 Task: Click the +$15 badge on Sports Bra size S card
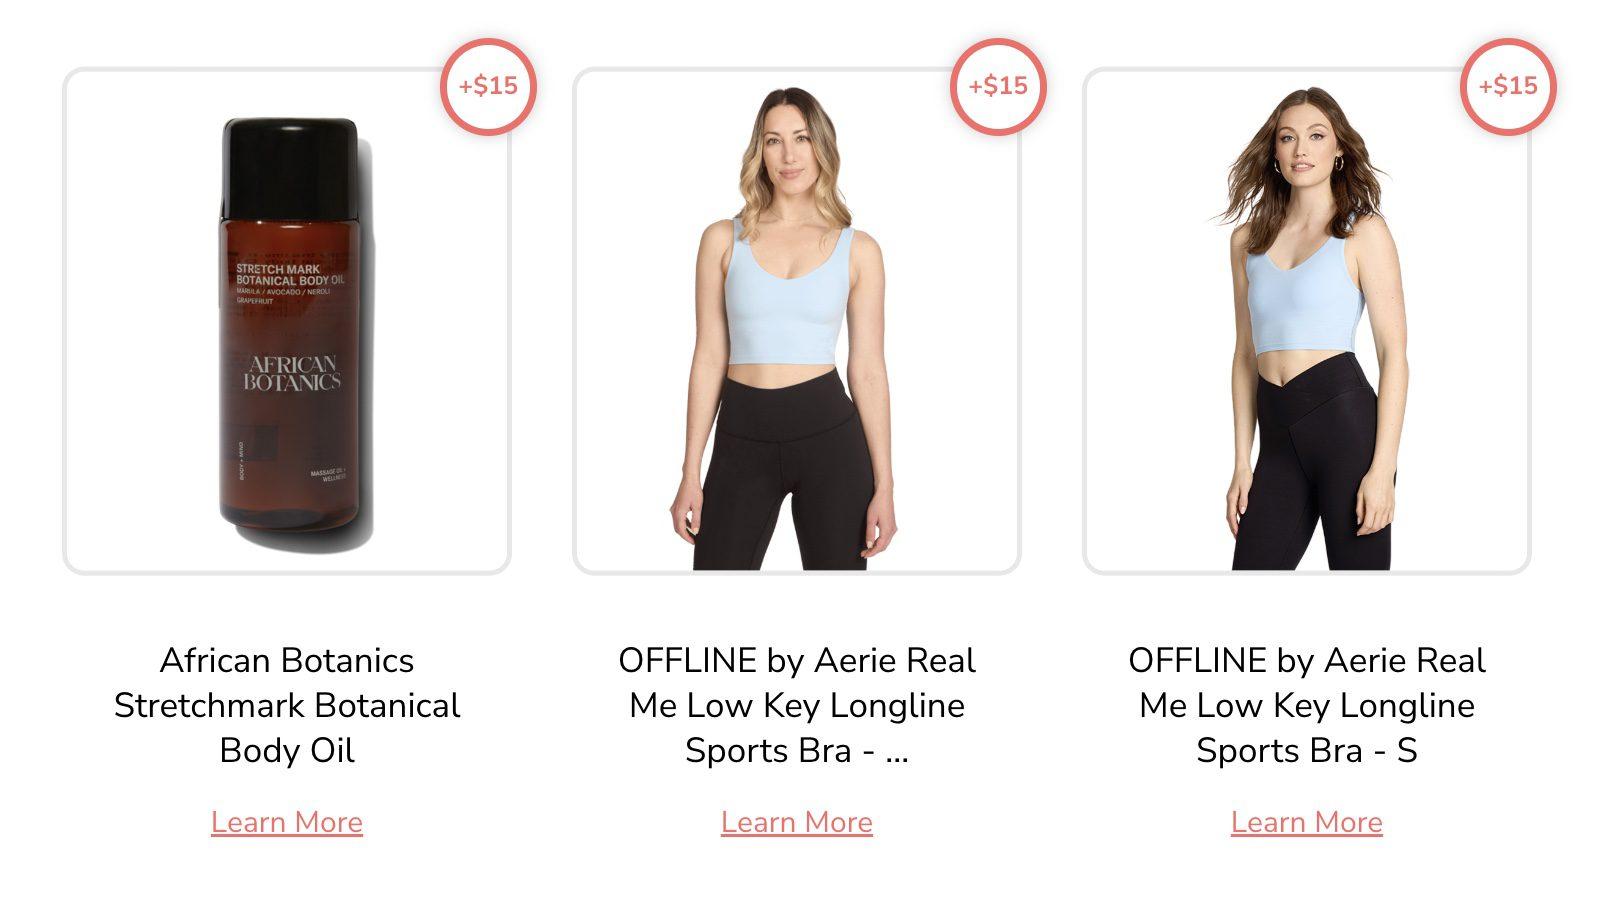point(1508,86)
